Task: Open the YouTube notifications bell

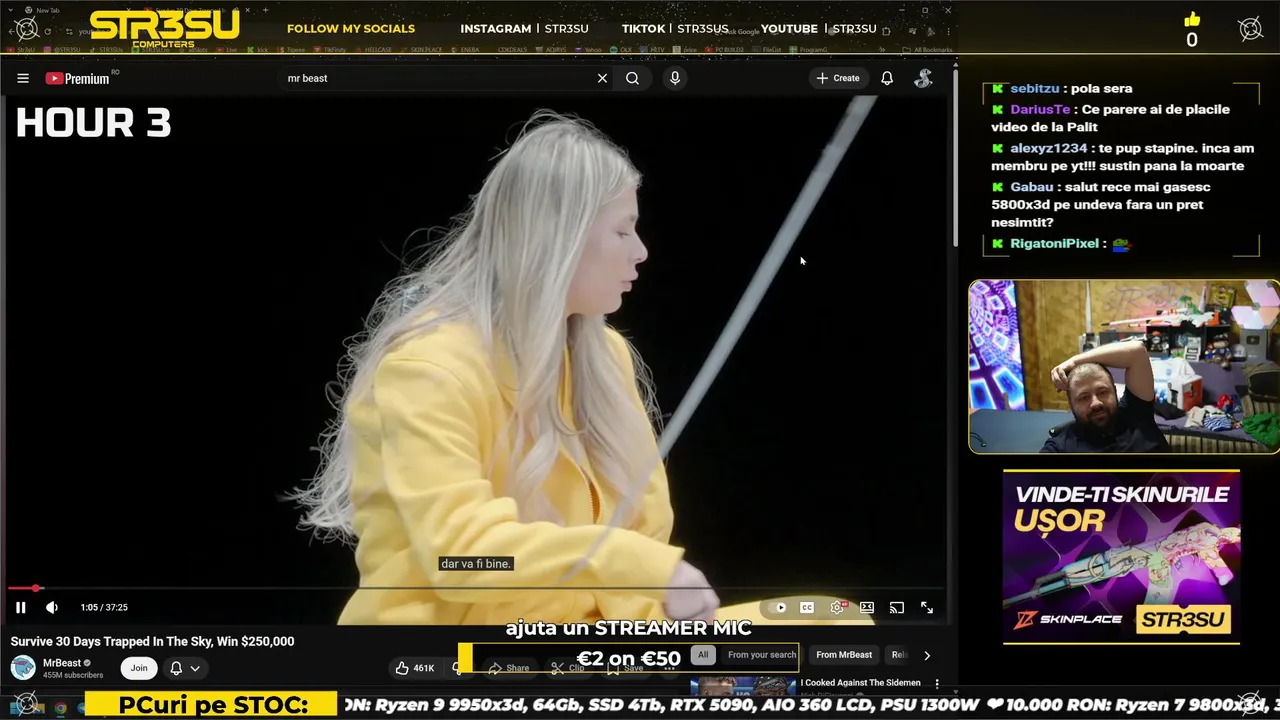Action: coord(887,78)
